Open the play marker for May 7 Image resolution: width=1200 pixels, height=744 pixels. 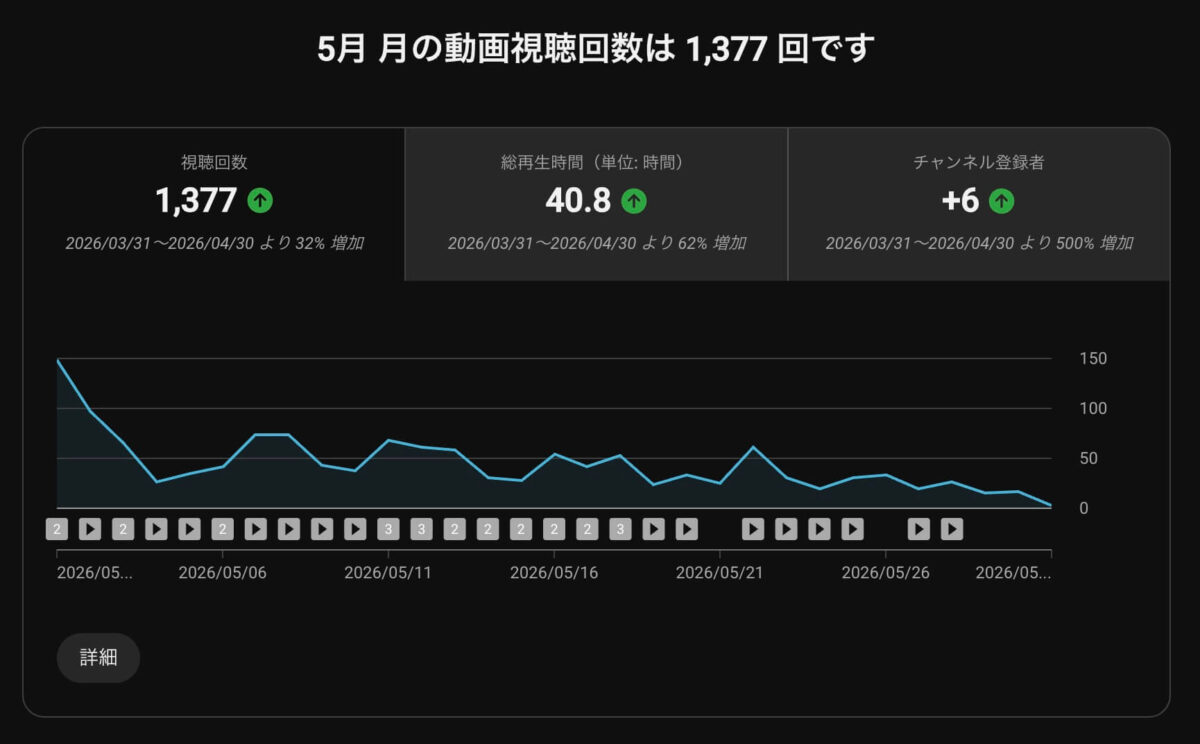pyautogui.click(x=256, y=529)
